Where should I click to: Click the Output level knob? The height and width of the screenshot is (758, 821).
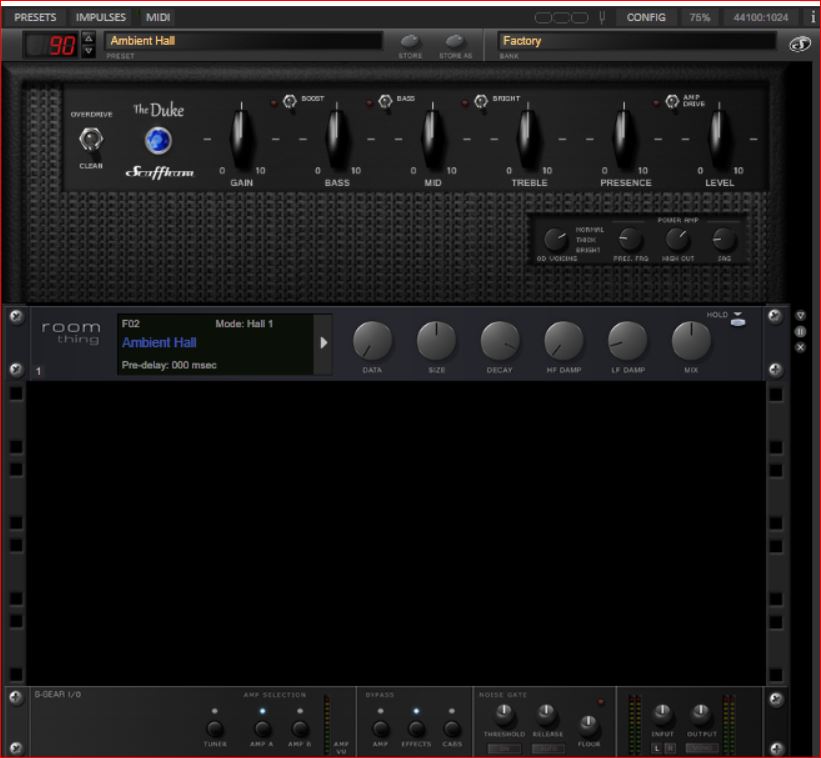coord(701,714)
